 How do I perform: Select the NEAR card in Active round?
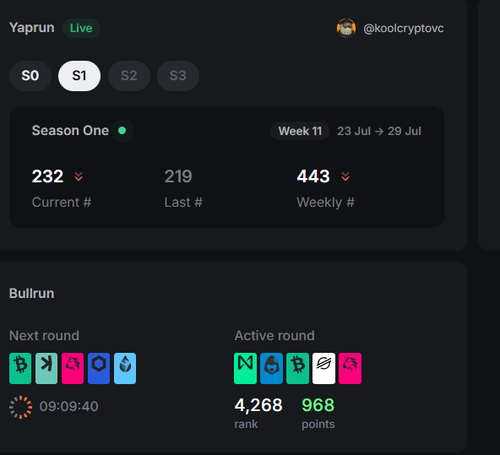245,368
